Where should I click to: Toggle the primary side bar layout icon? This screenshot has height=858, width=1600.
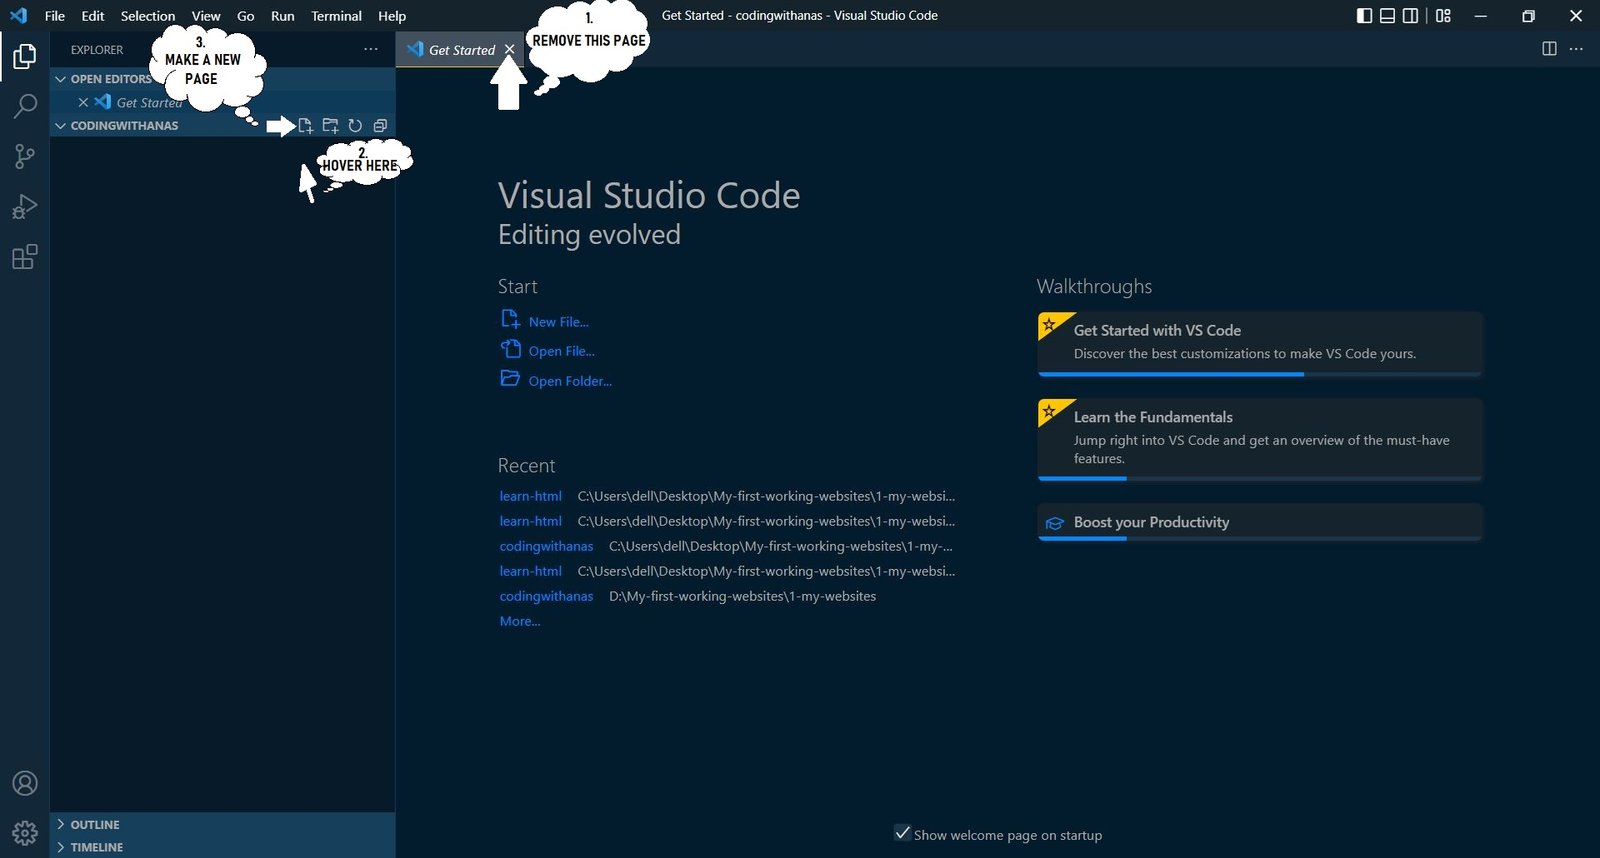(x=1364, y=16)
